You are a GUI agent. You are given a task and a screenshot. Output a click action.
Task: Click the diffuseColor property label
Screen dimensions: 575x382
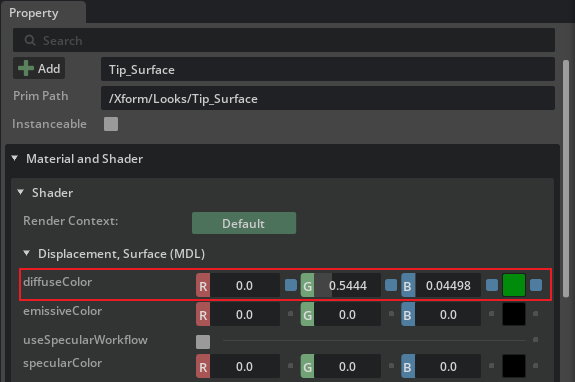pyautogui.click(x=58, y=282)
